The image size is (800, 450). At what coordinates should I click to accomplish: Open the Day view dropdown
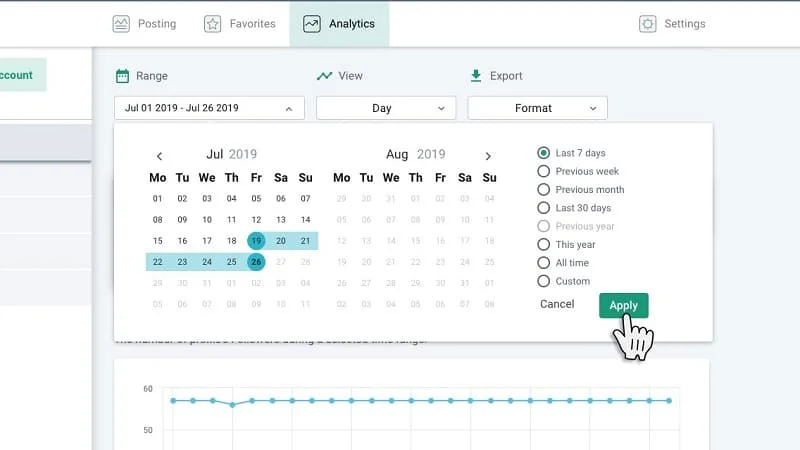coord(386,108)
